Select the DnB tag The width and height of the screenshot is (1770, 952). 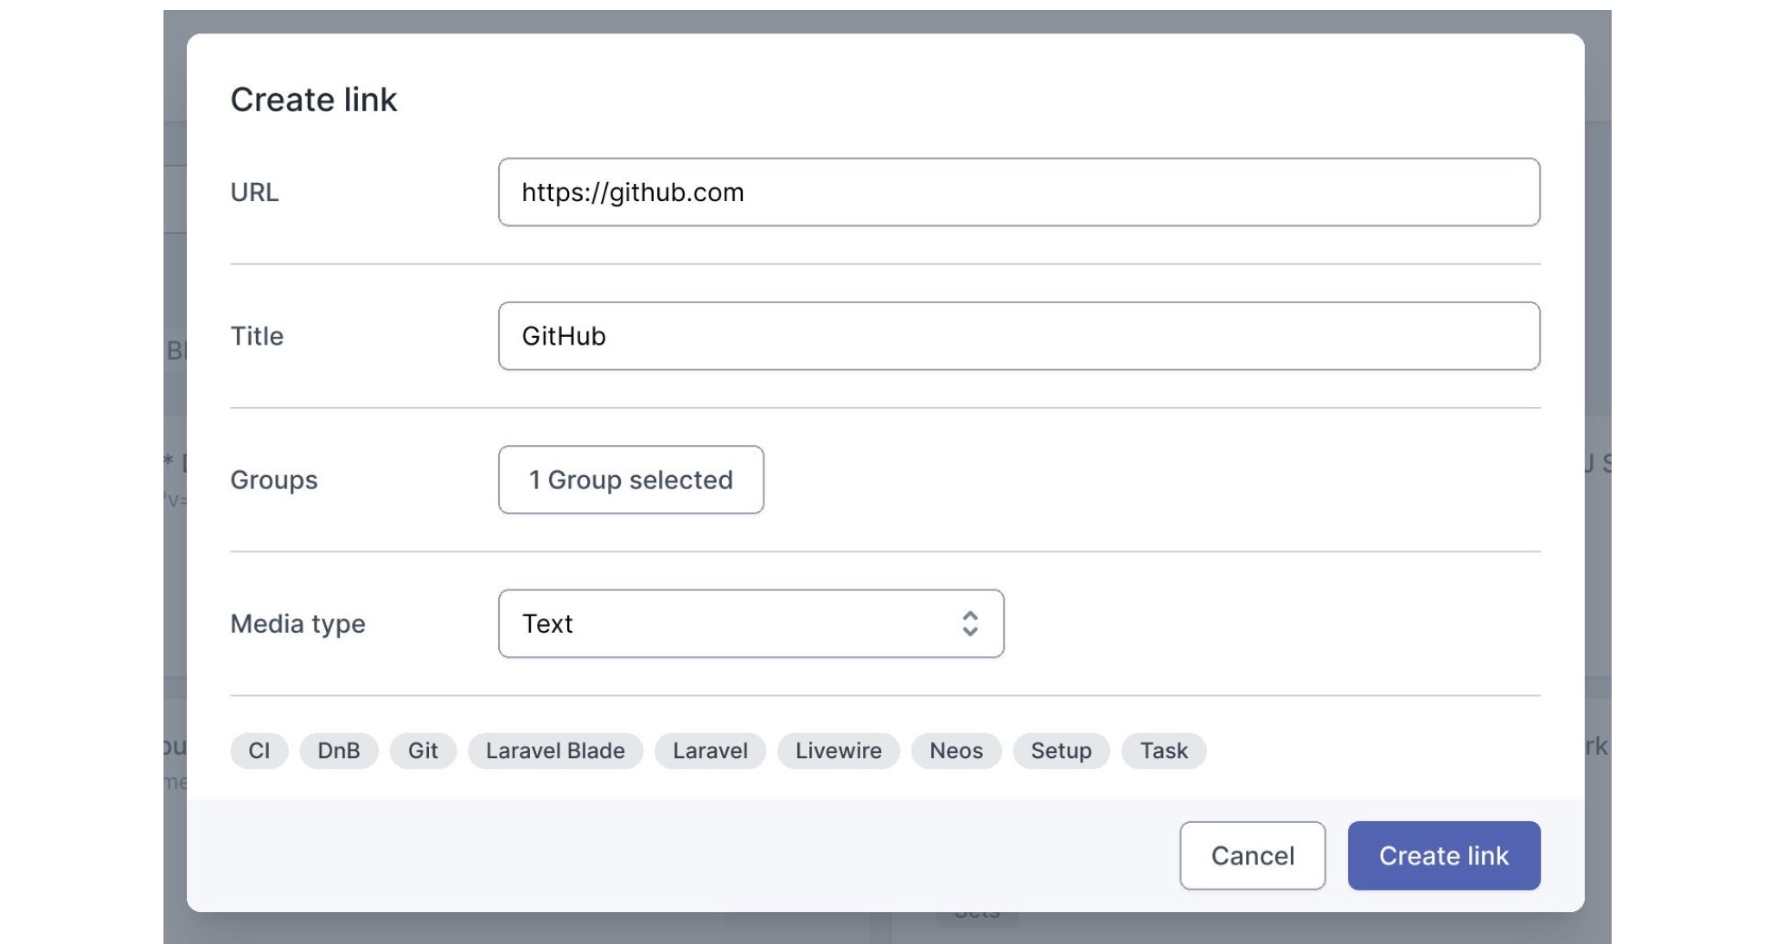(339, 751)
